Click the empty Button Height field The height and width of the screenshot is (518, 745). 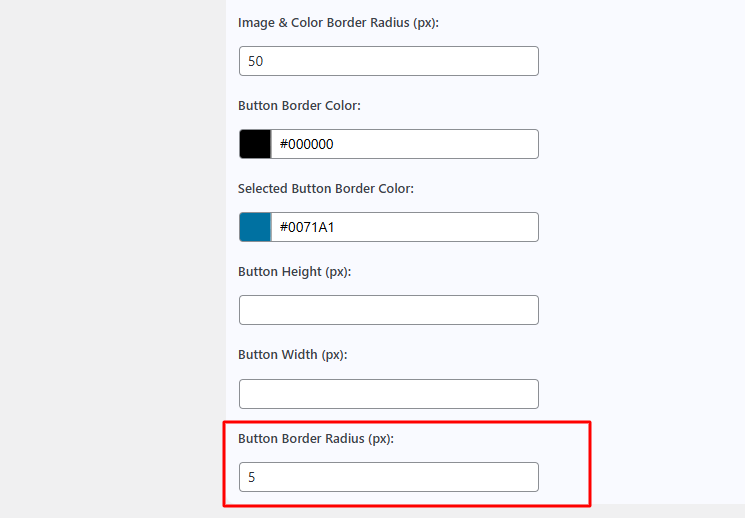[389, 310]
